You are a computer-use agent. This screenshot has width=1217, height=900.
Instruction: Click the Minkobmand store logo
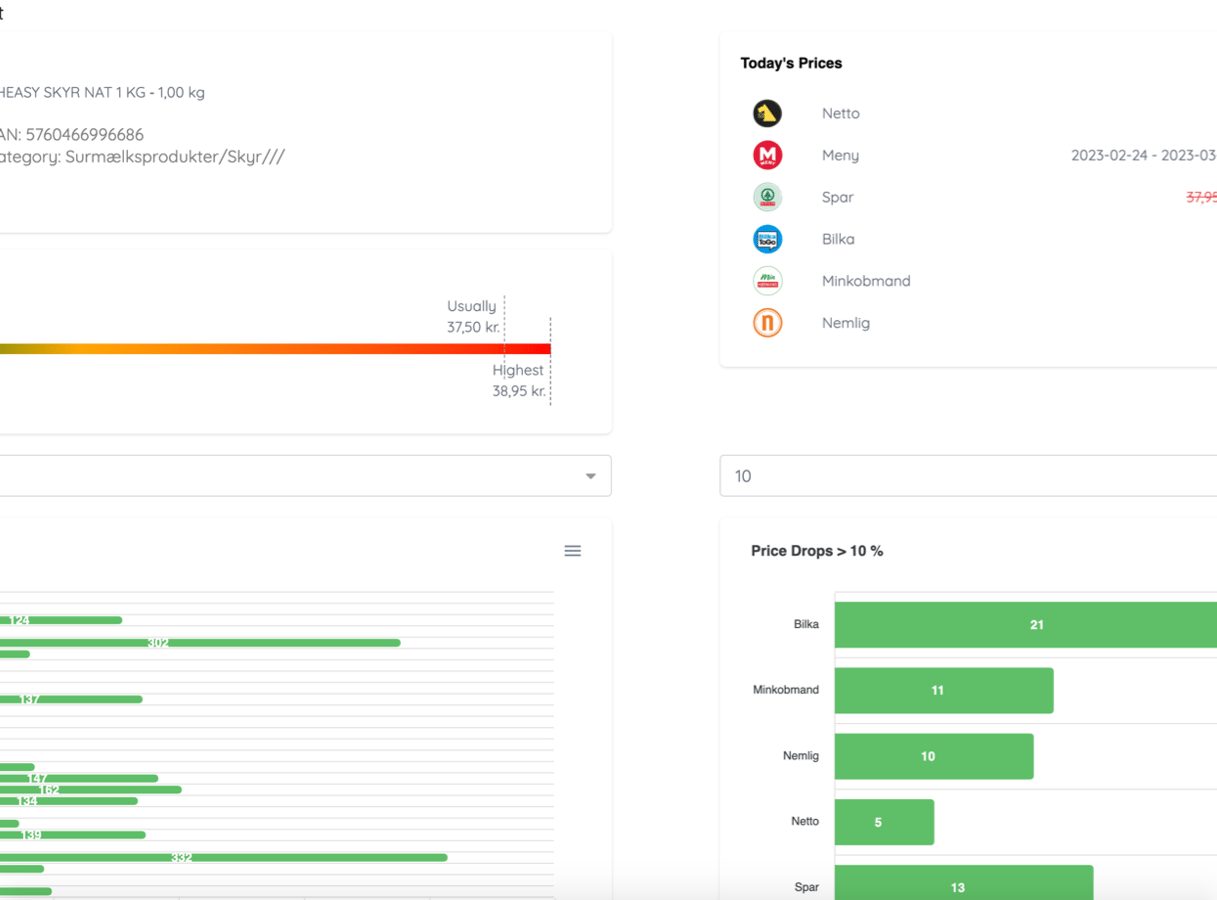[767, 281]
